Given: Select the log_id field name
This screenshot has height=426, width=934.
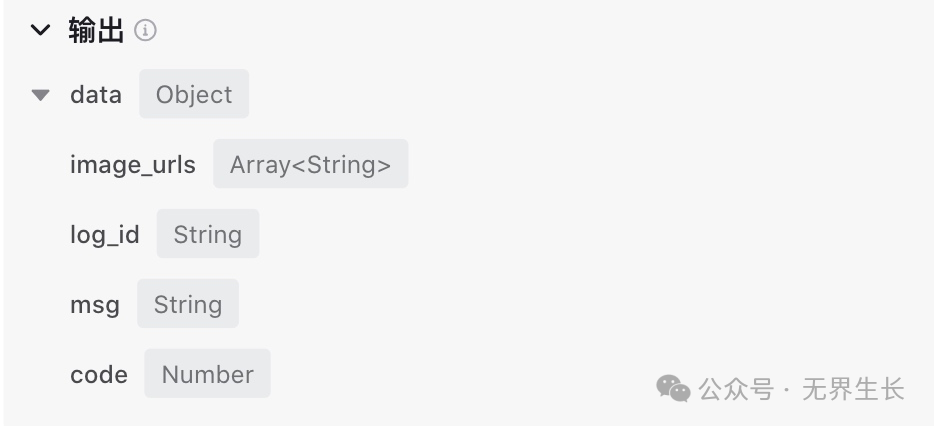Looking at the screenshot, I should coord(105,235).
